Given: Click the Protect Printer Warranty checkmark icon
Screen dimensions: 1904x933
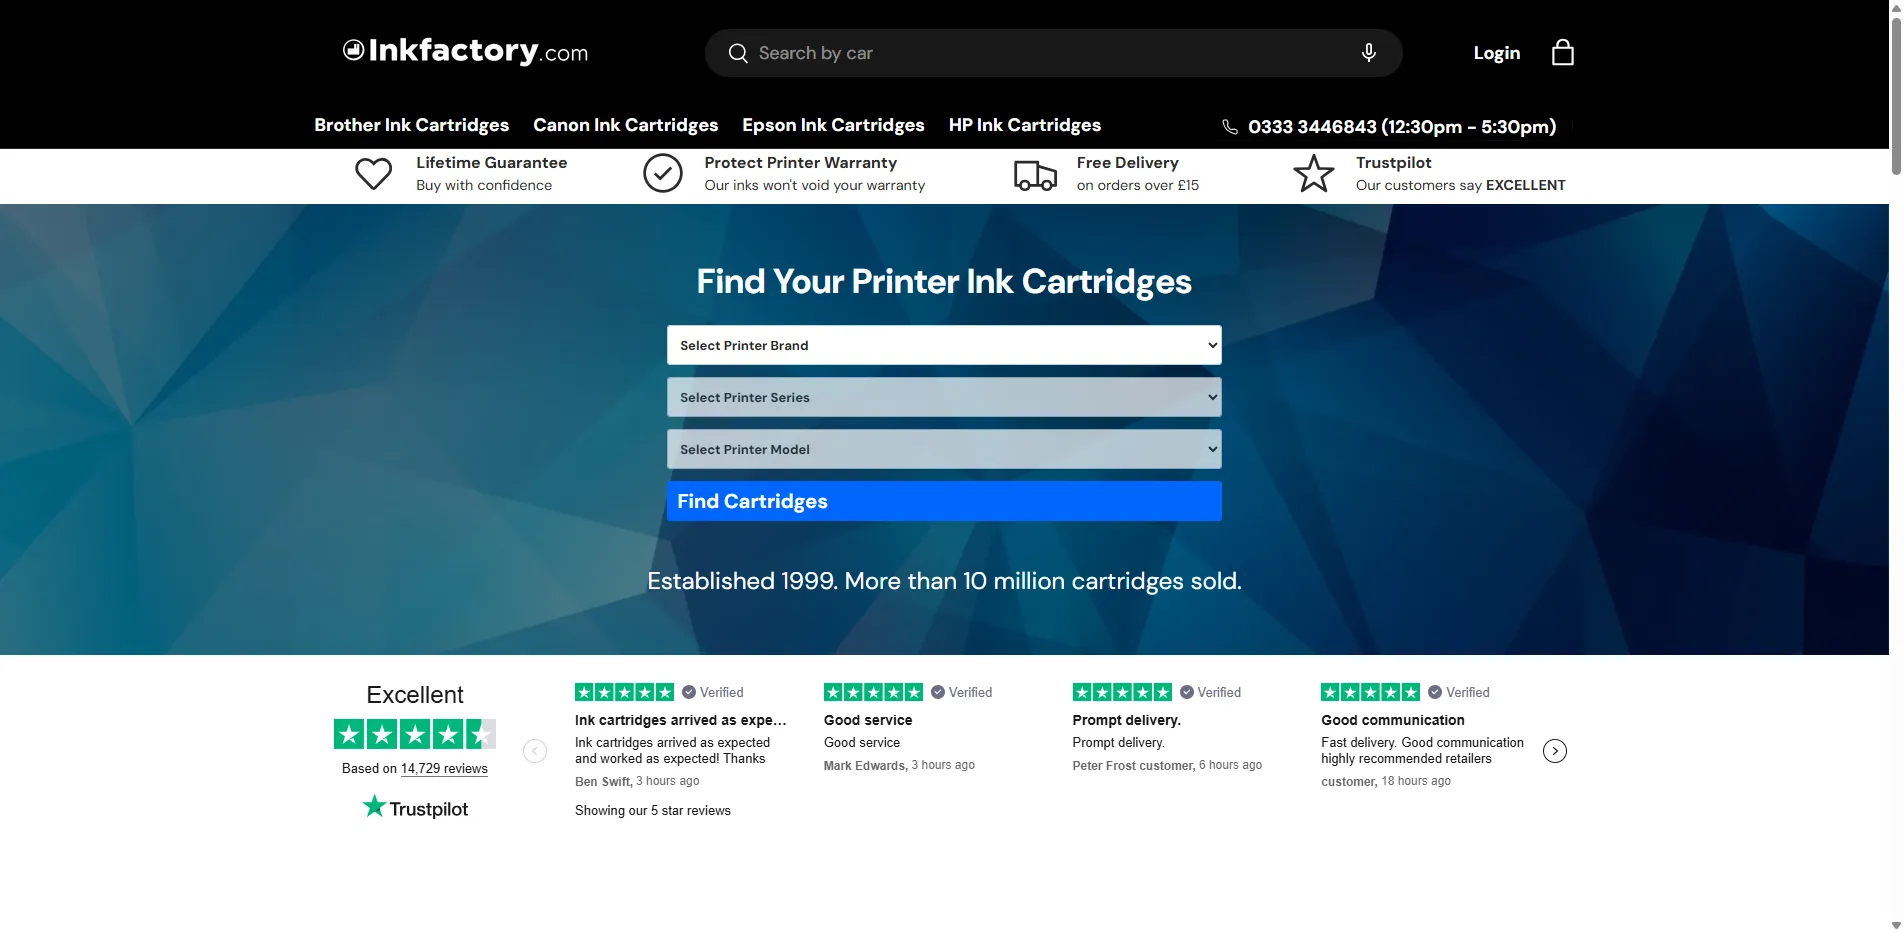Looking at the screenshot, I should 662,174.
